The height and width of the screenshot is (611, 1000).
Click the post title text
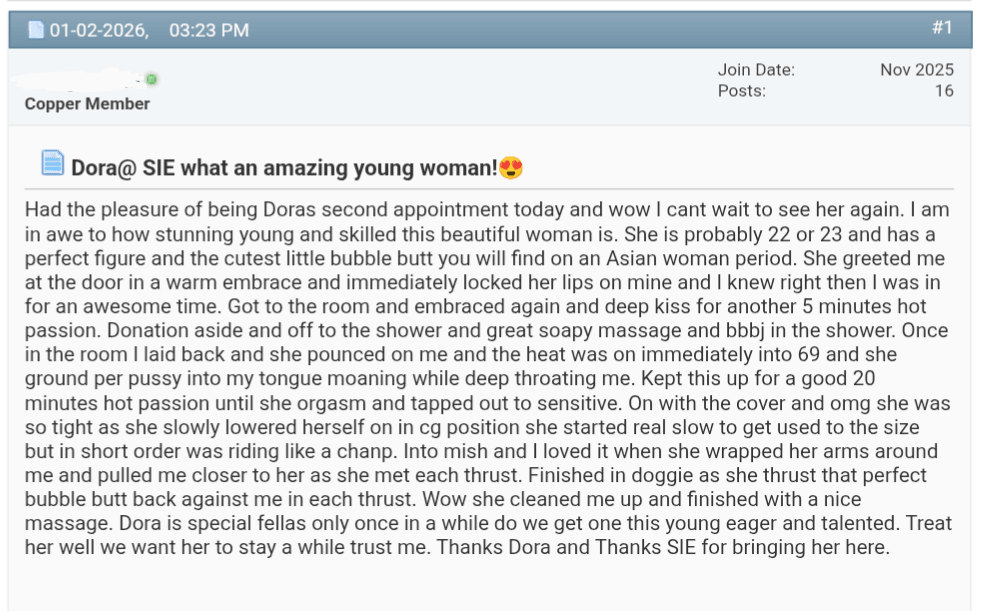[x=283, y=167]
